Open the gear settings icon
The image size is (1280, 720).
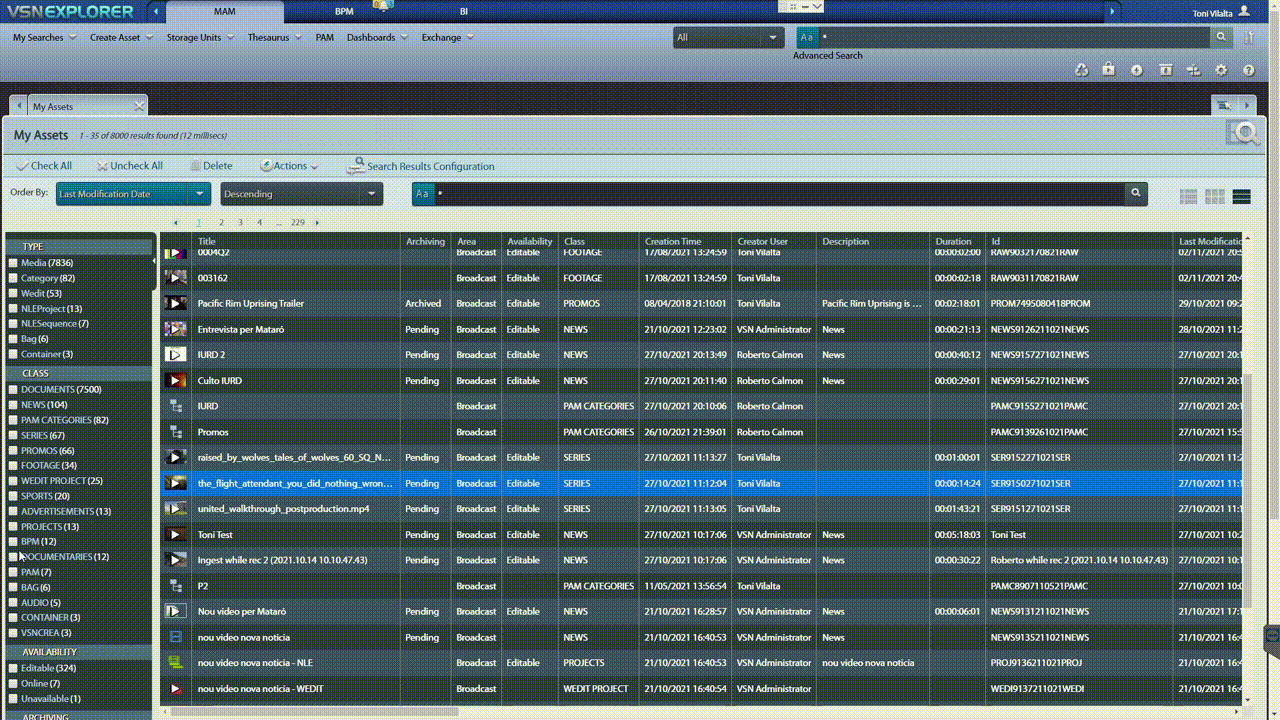(x=1221, y=70)
